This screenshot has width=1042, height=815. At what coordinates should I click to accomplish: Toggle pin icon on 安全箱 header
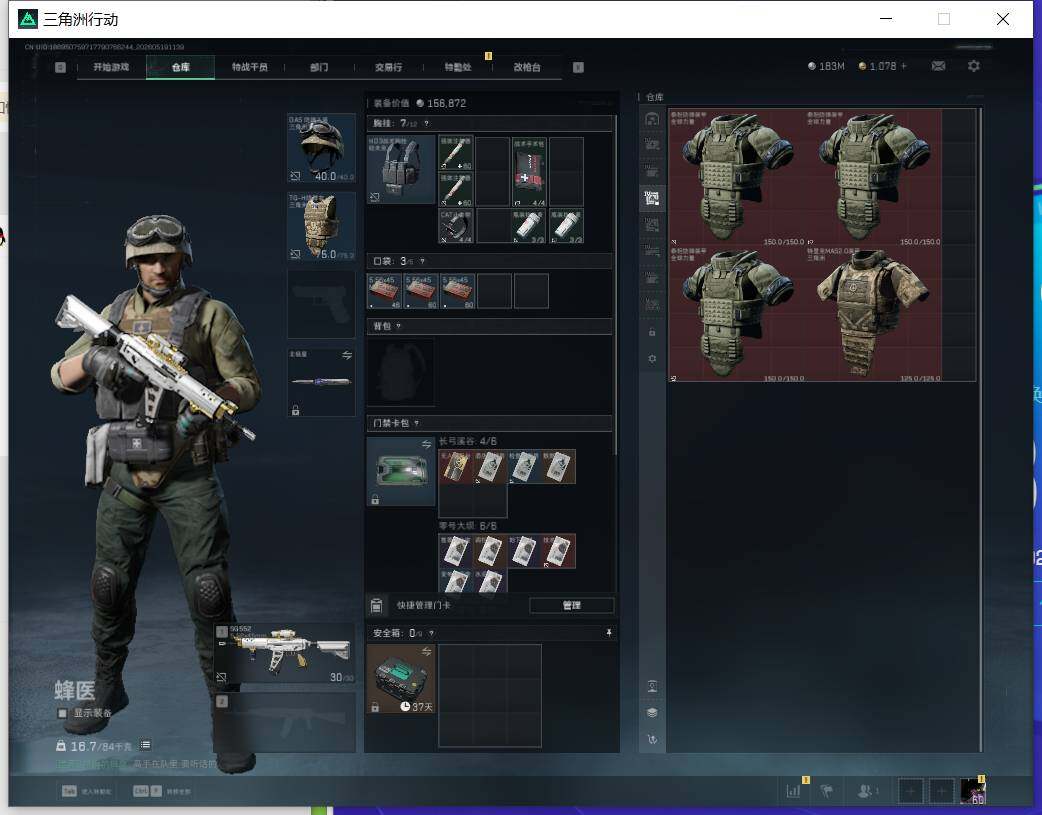[609, 633]
